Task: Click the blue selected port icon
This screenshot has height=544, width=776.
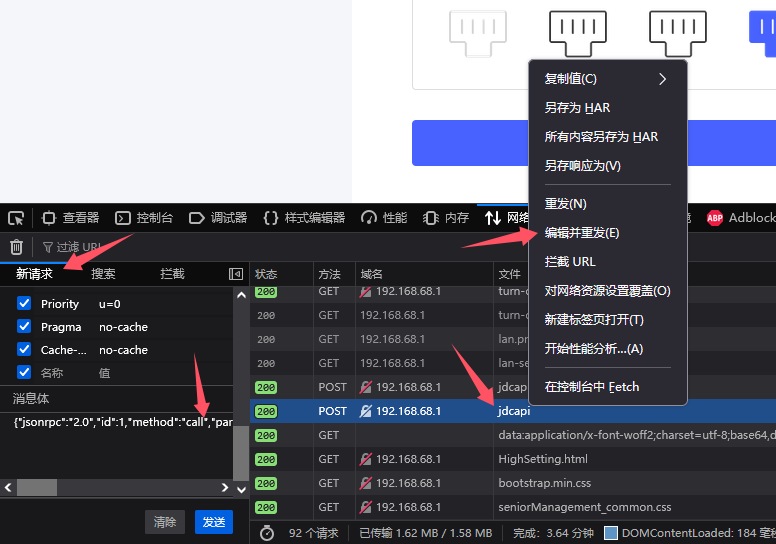Action: click(763, 33)
